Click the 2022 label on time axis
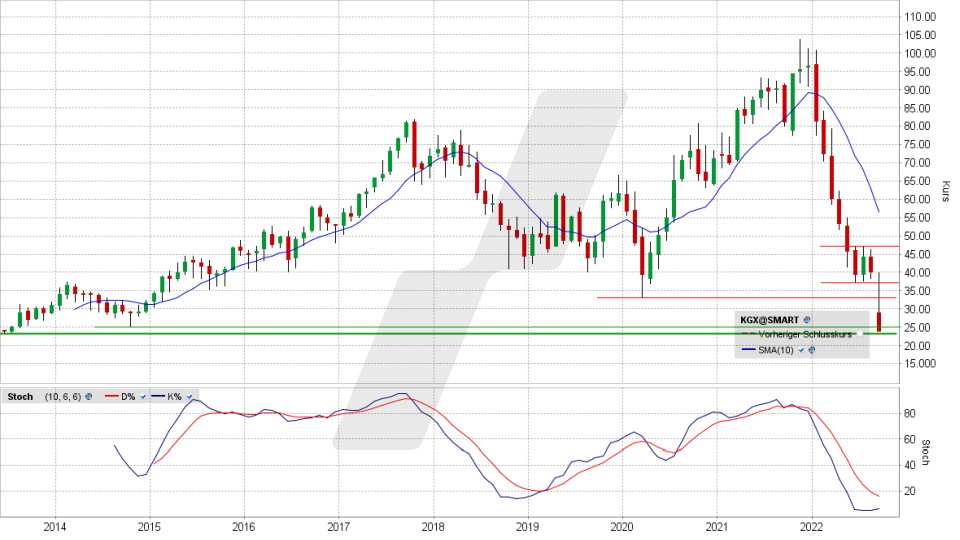Image resolution: width=960 pixels, height=540 pixels. click(x=812, y=527)
